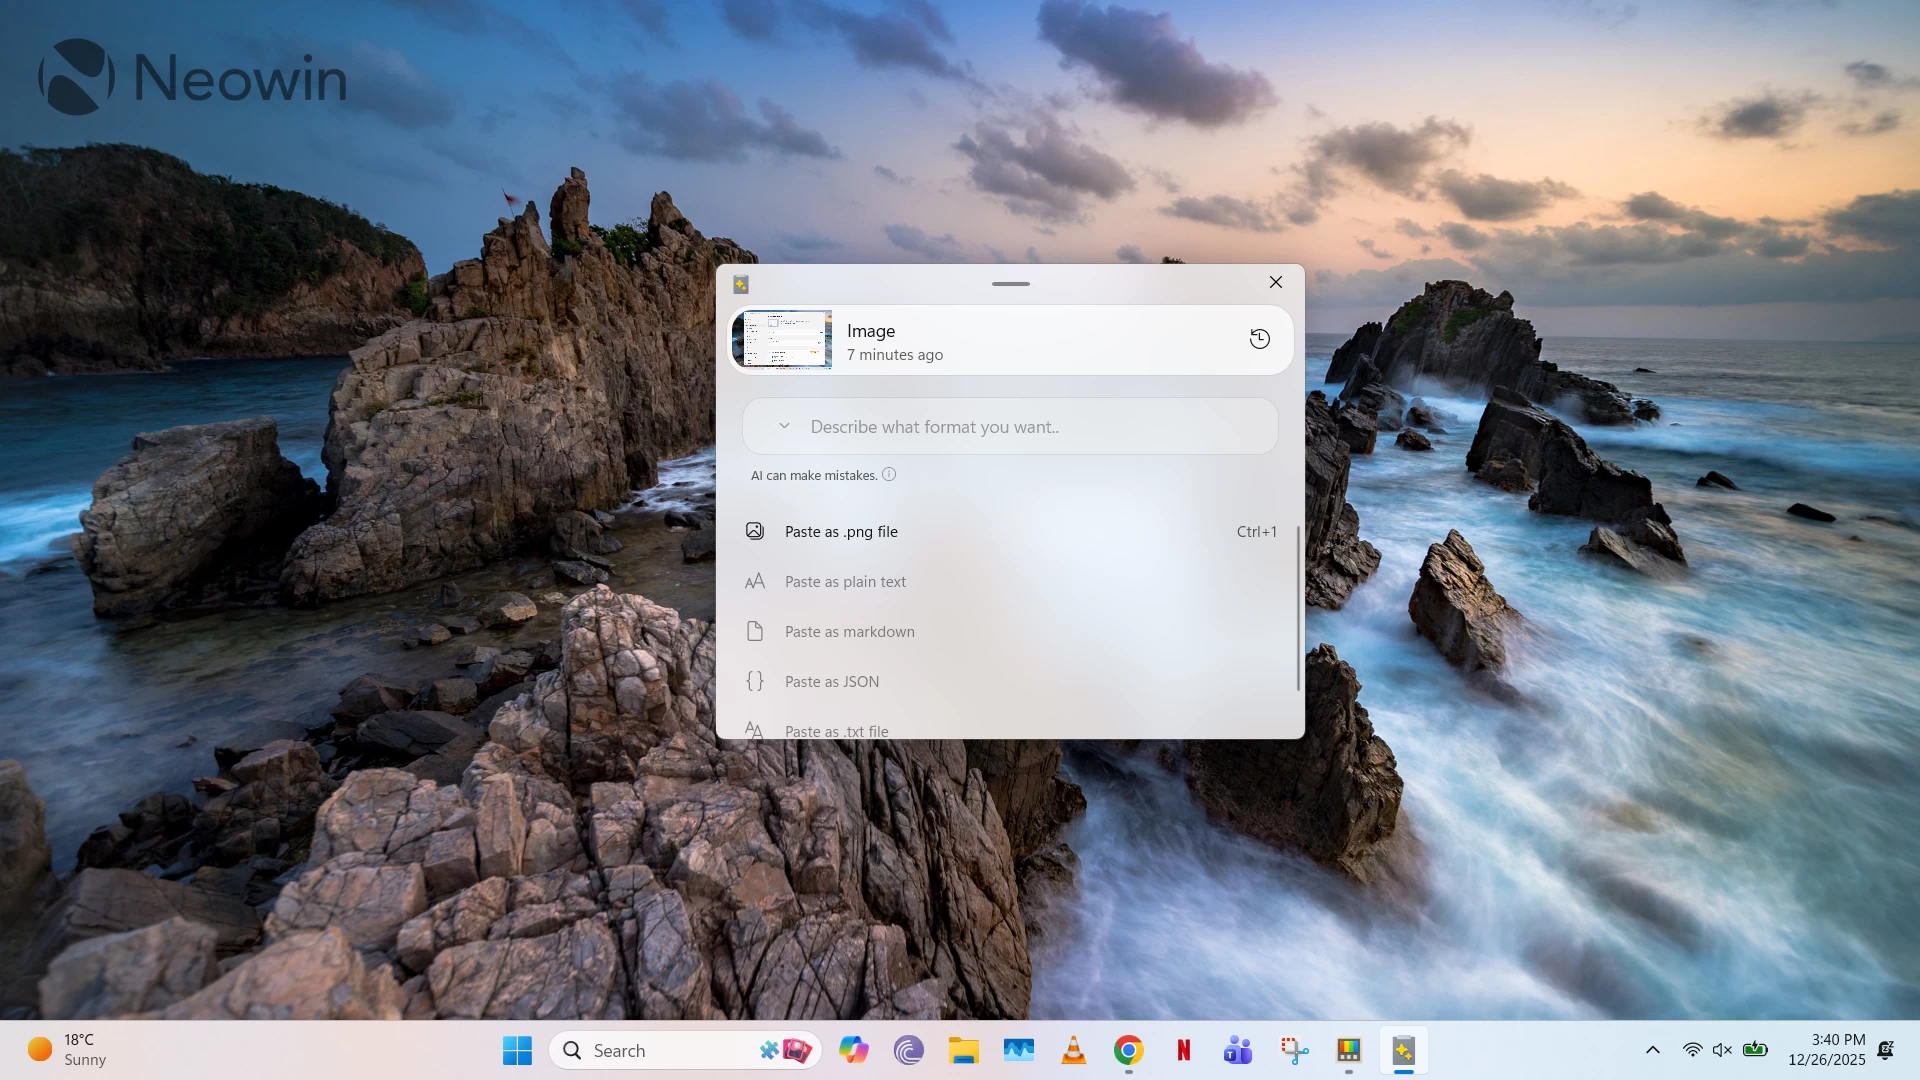Click the document icon beside Paste as markdown
Viewport: 1920px width, 1080px height.
(x=755, y=631)
